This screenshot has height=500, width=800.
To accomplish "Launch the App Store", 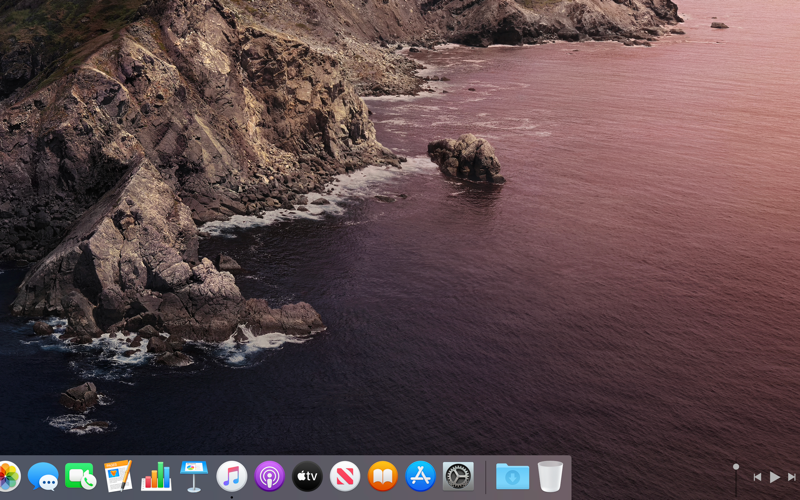I will tap(420, 477).
